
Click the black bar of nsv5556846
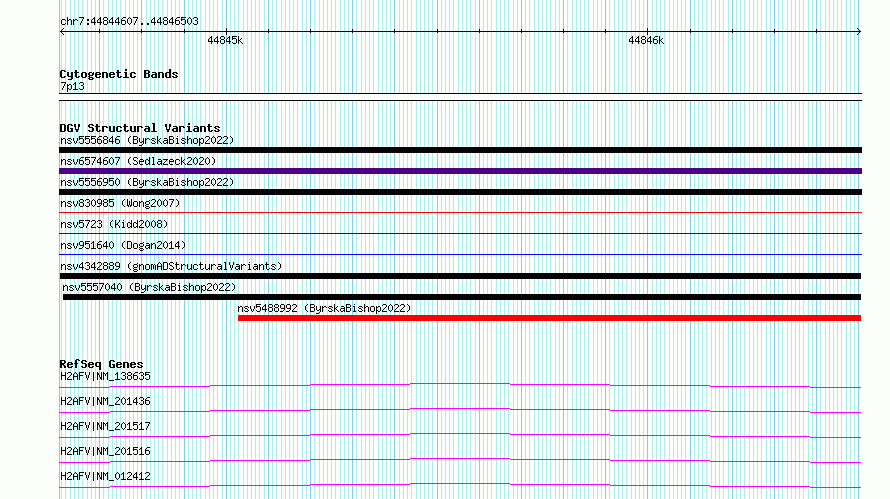pyautogui.click(x=460, y=150)
